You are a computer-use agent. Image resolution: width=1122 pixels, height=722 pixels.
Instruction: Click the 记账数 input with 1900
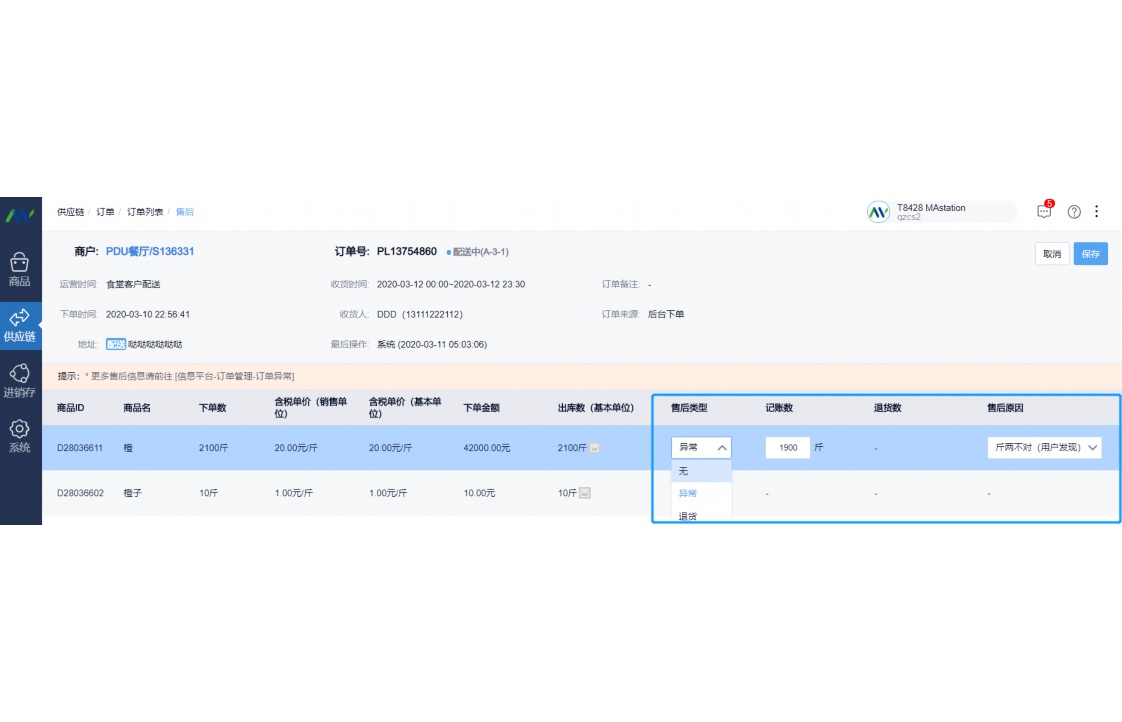788,447
